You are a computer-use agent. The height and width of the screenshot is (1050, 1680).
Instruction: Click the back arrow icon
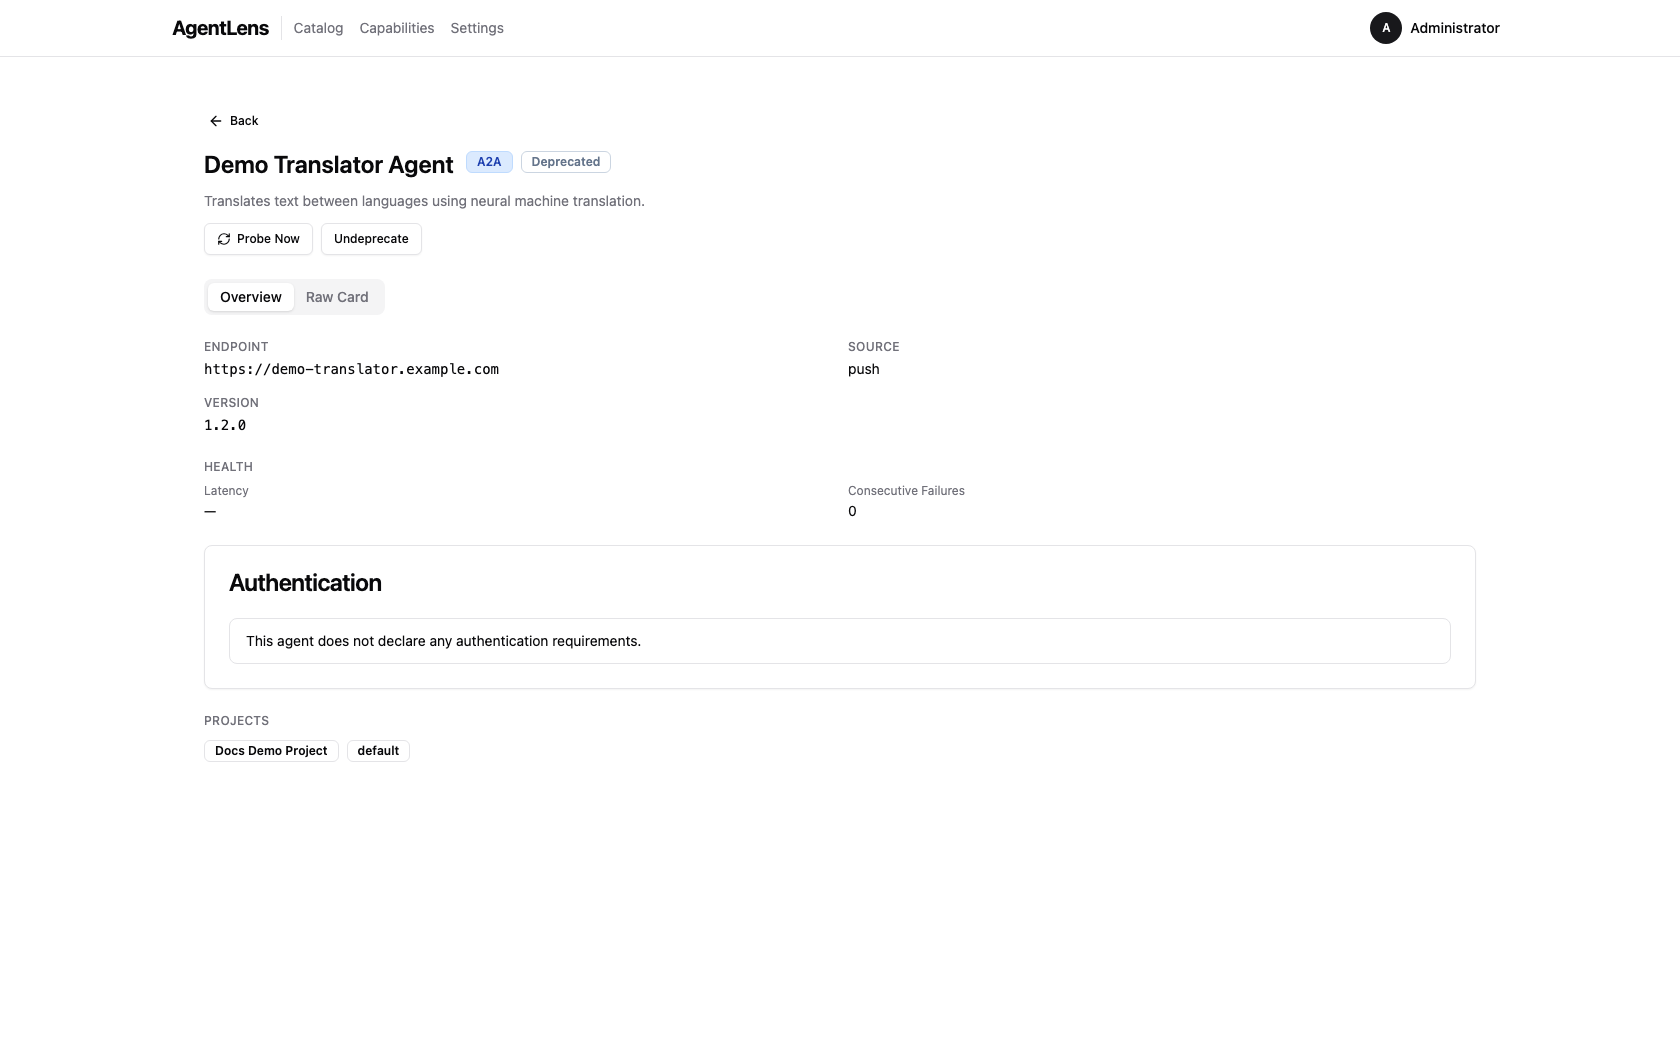click(215, 120)
